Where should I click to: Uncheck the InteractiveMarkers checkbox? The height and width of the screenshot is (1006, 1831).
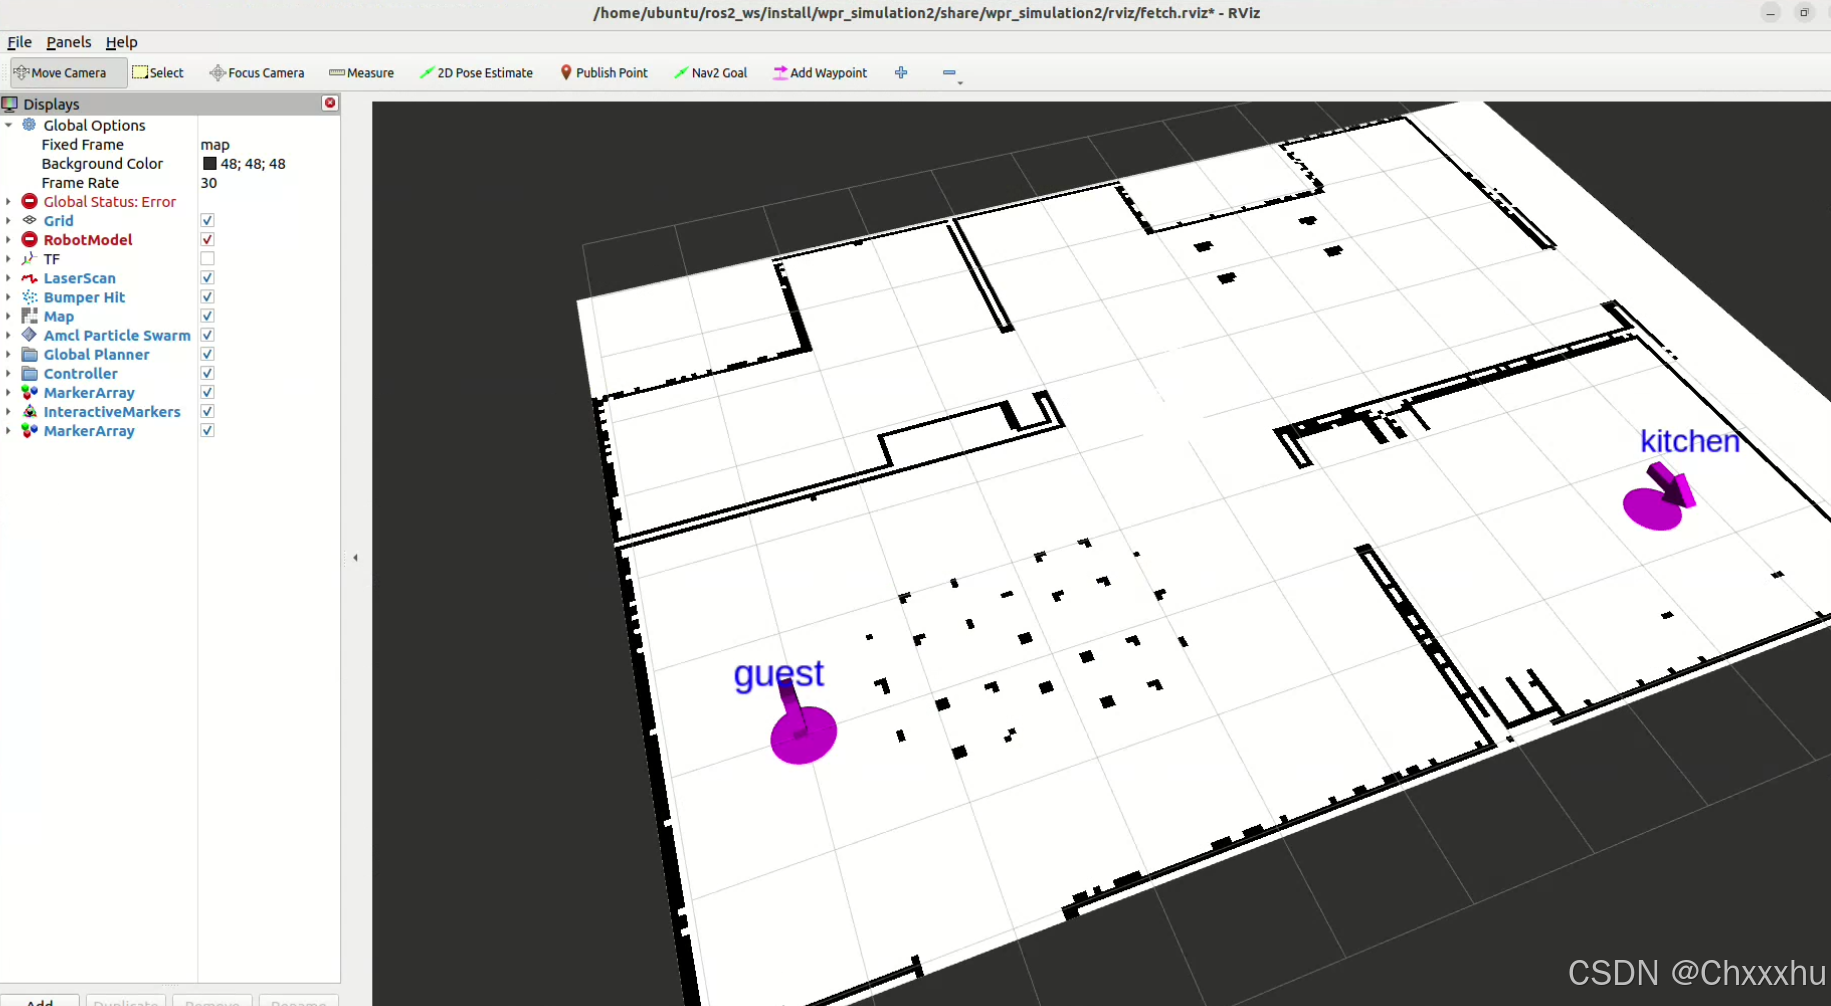pyautogui.click(x=207, y=411)
